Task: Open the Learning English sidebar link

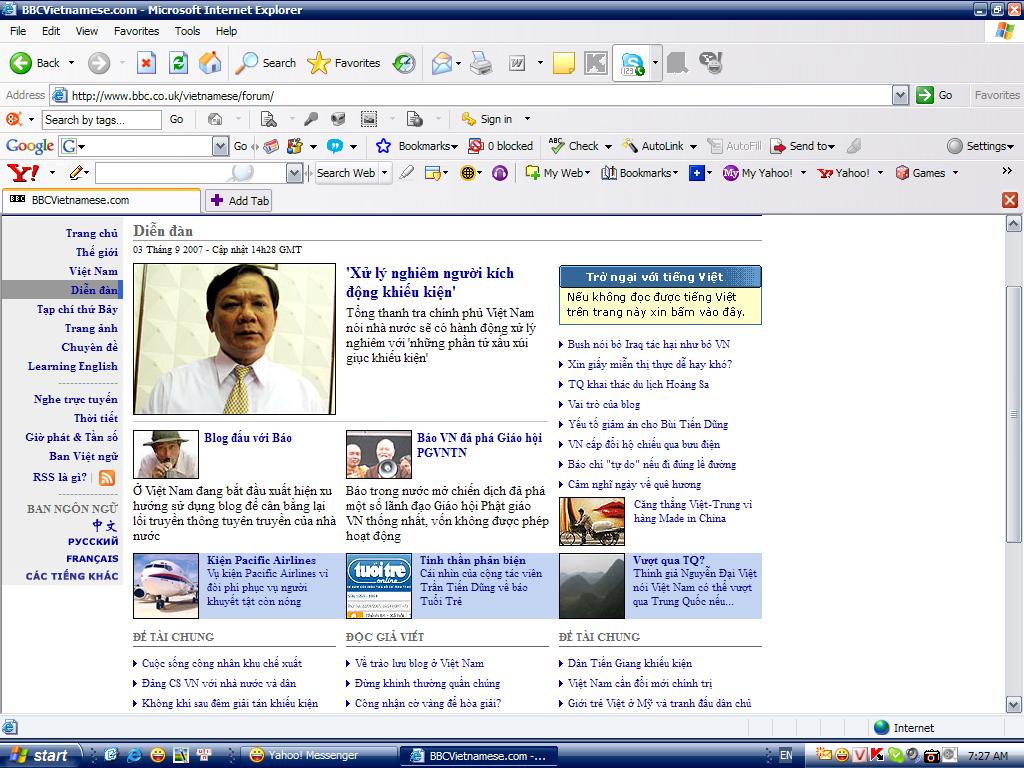Action: click(x=72, y=366)
